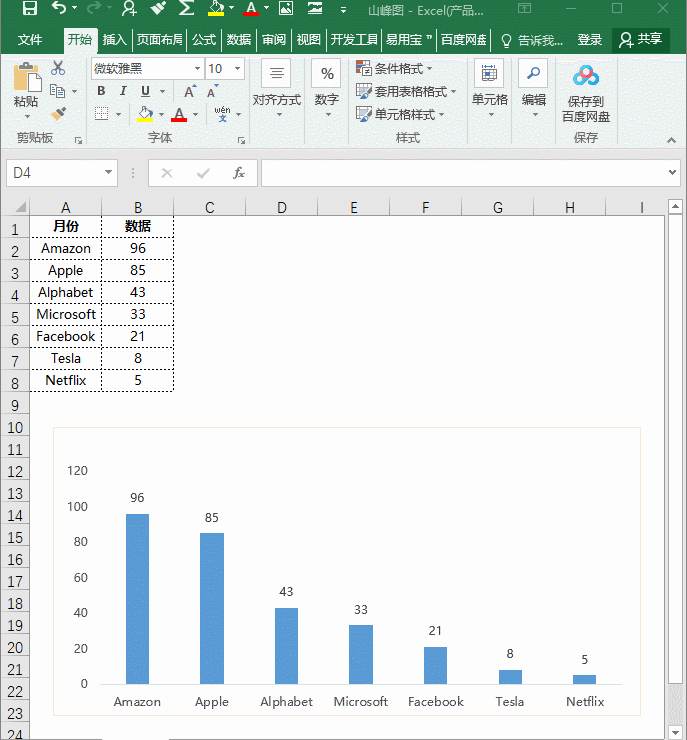Click the Format Painter brush in clipboard group
The width and height of the screenshot is (687, 740).
pos(58,114)
